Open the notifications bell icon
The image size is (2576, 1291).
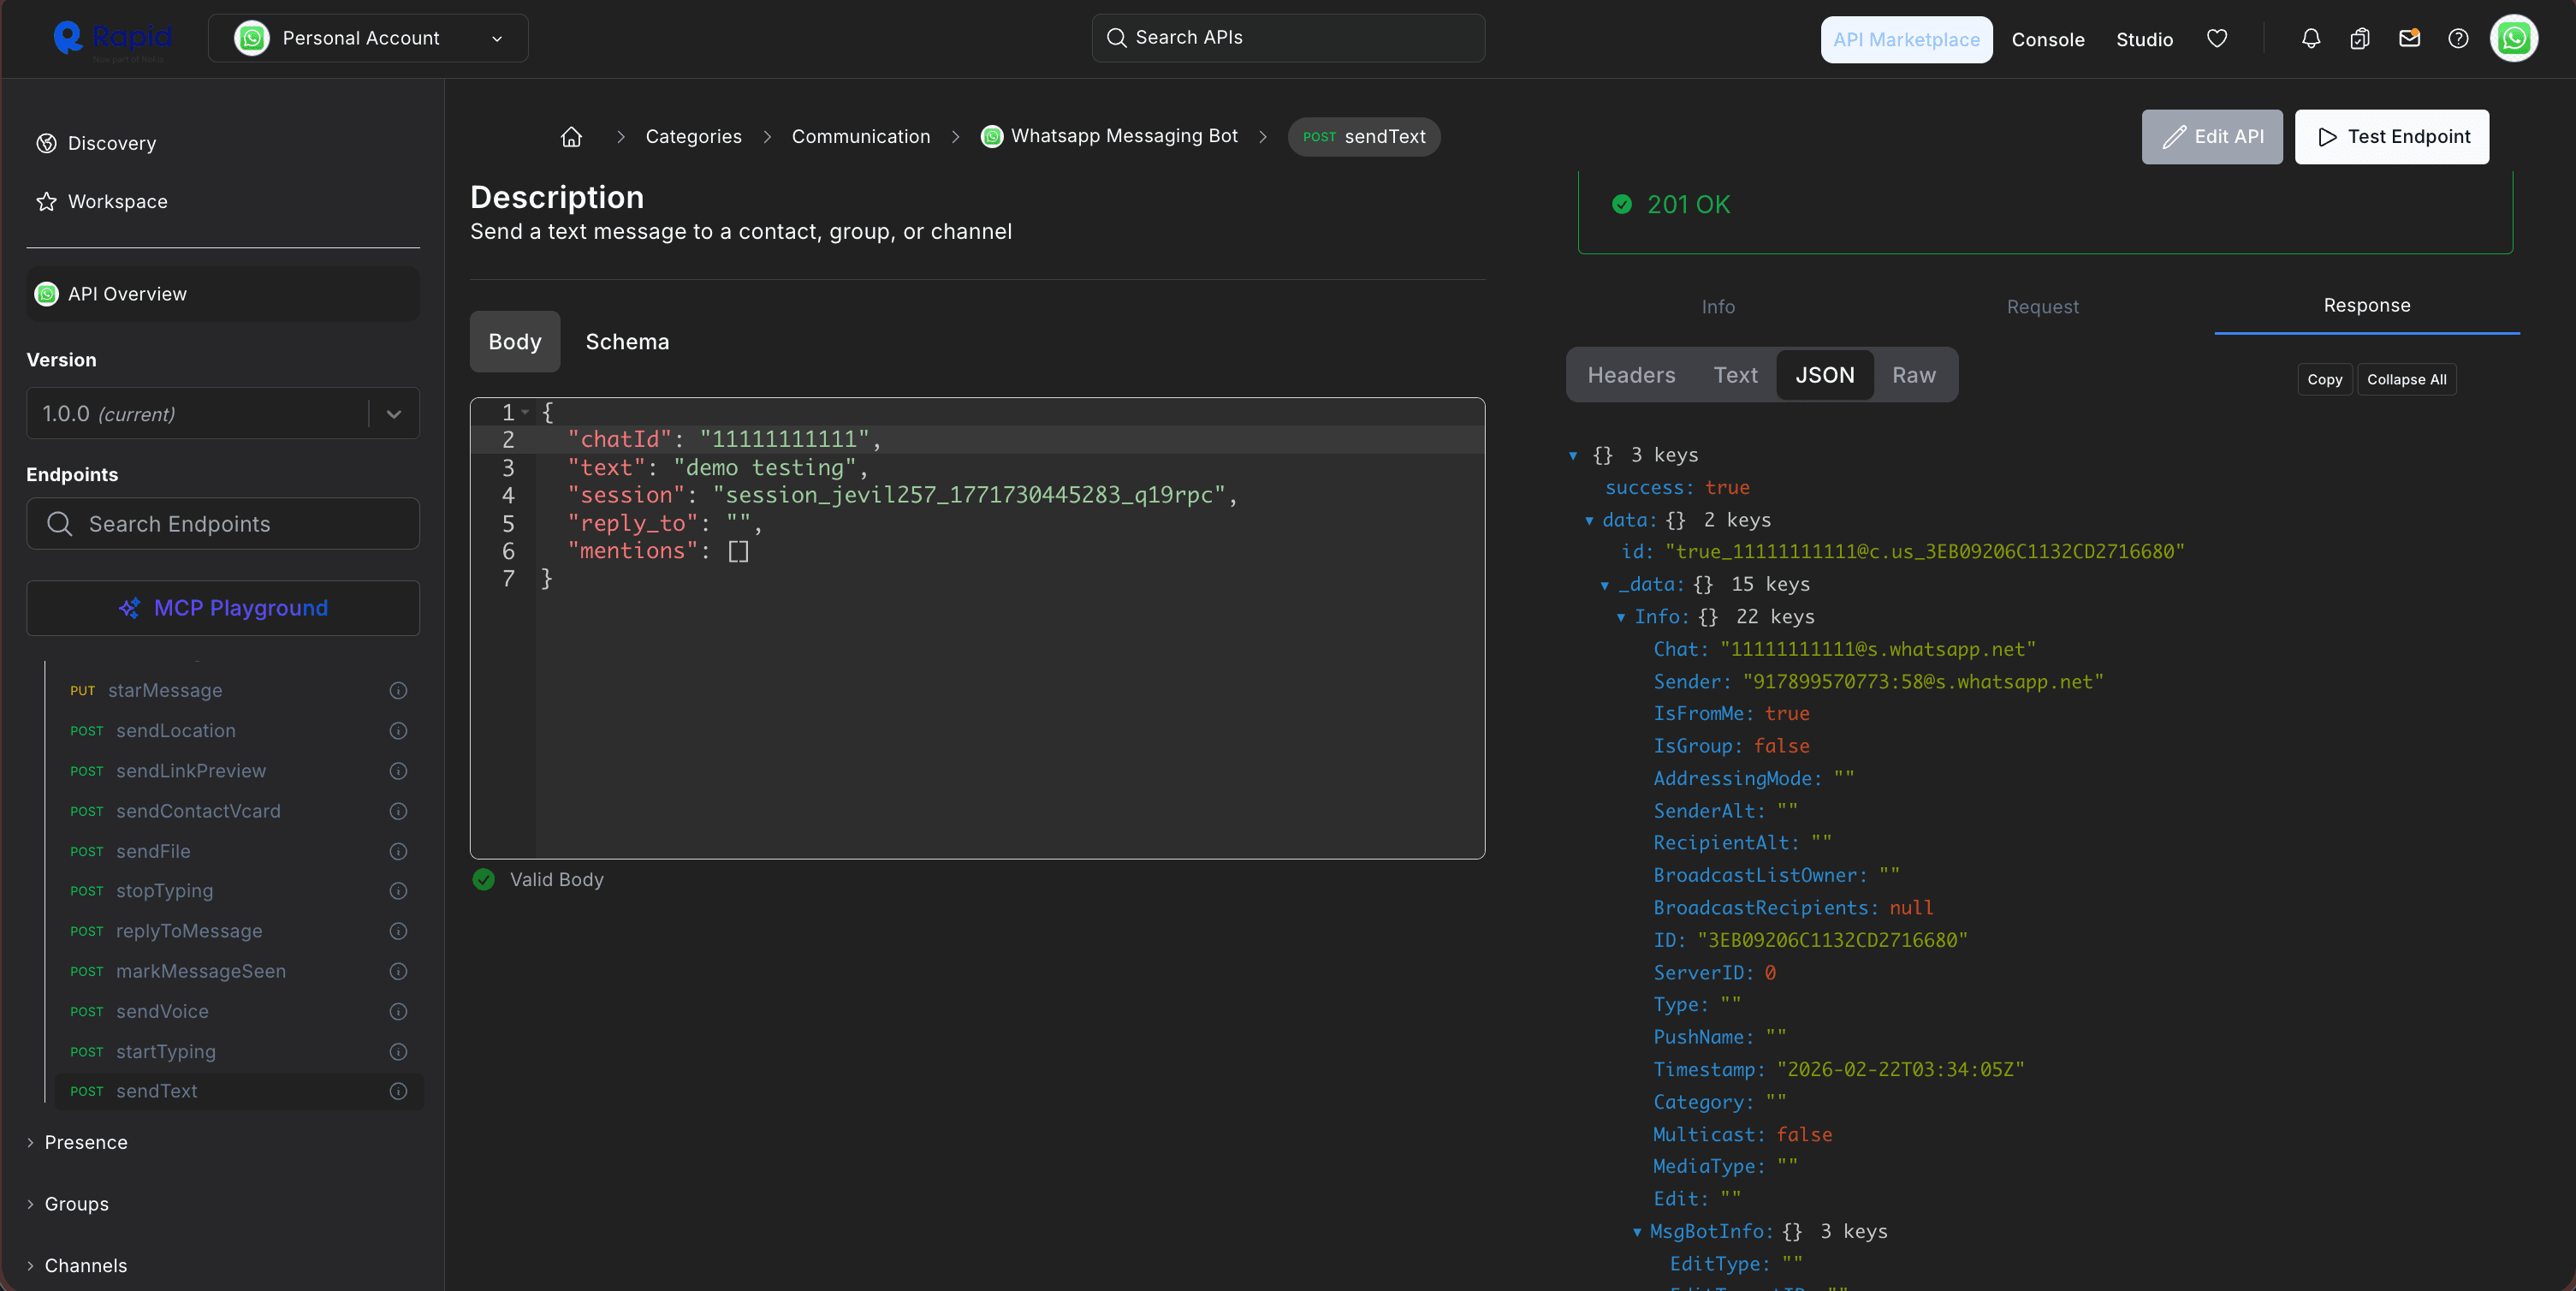pyautogui.click(x=2311, y=38)
